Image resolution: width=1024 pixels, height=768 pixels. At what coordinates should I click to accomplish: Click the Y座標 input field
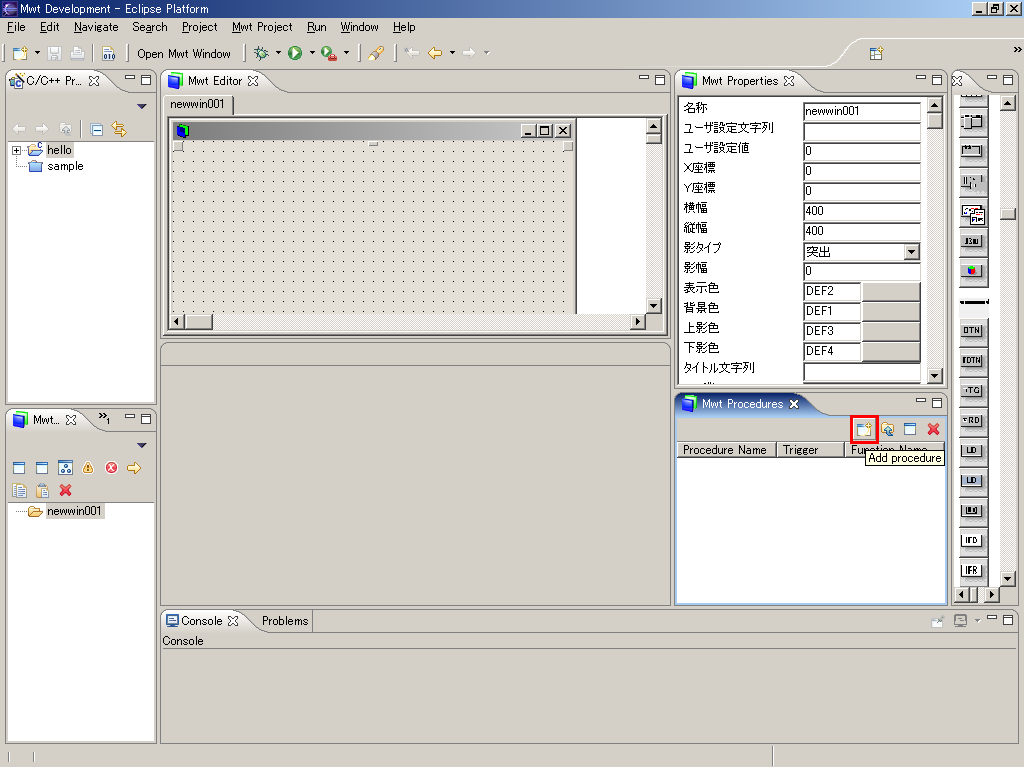tap(862, 191)
